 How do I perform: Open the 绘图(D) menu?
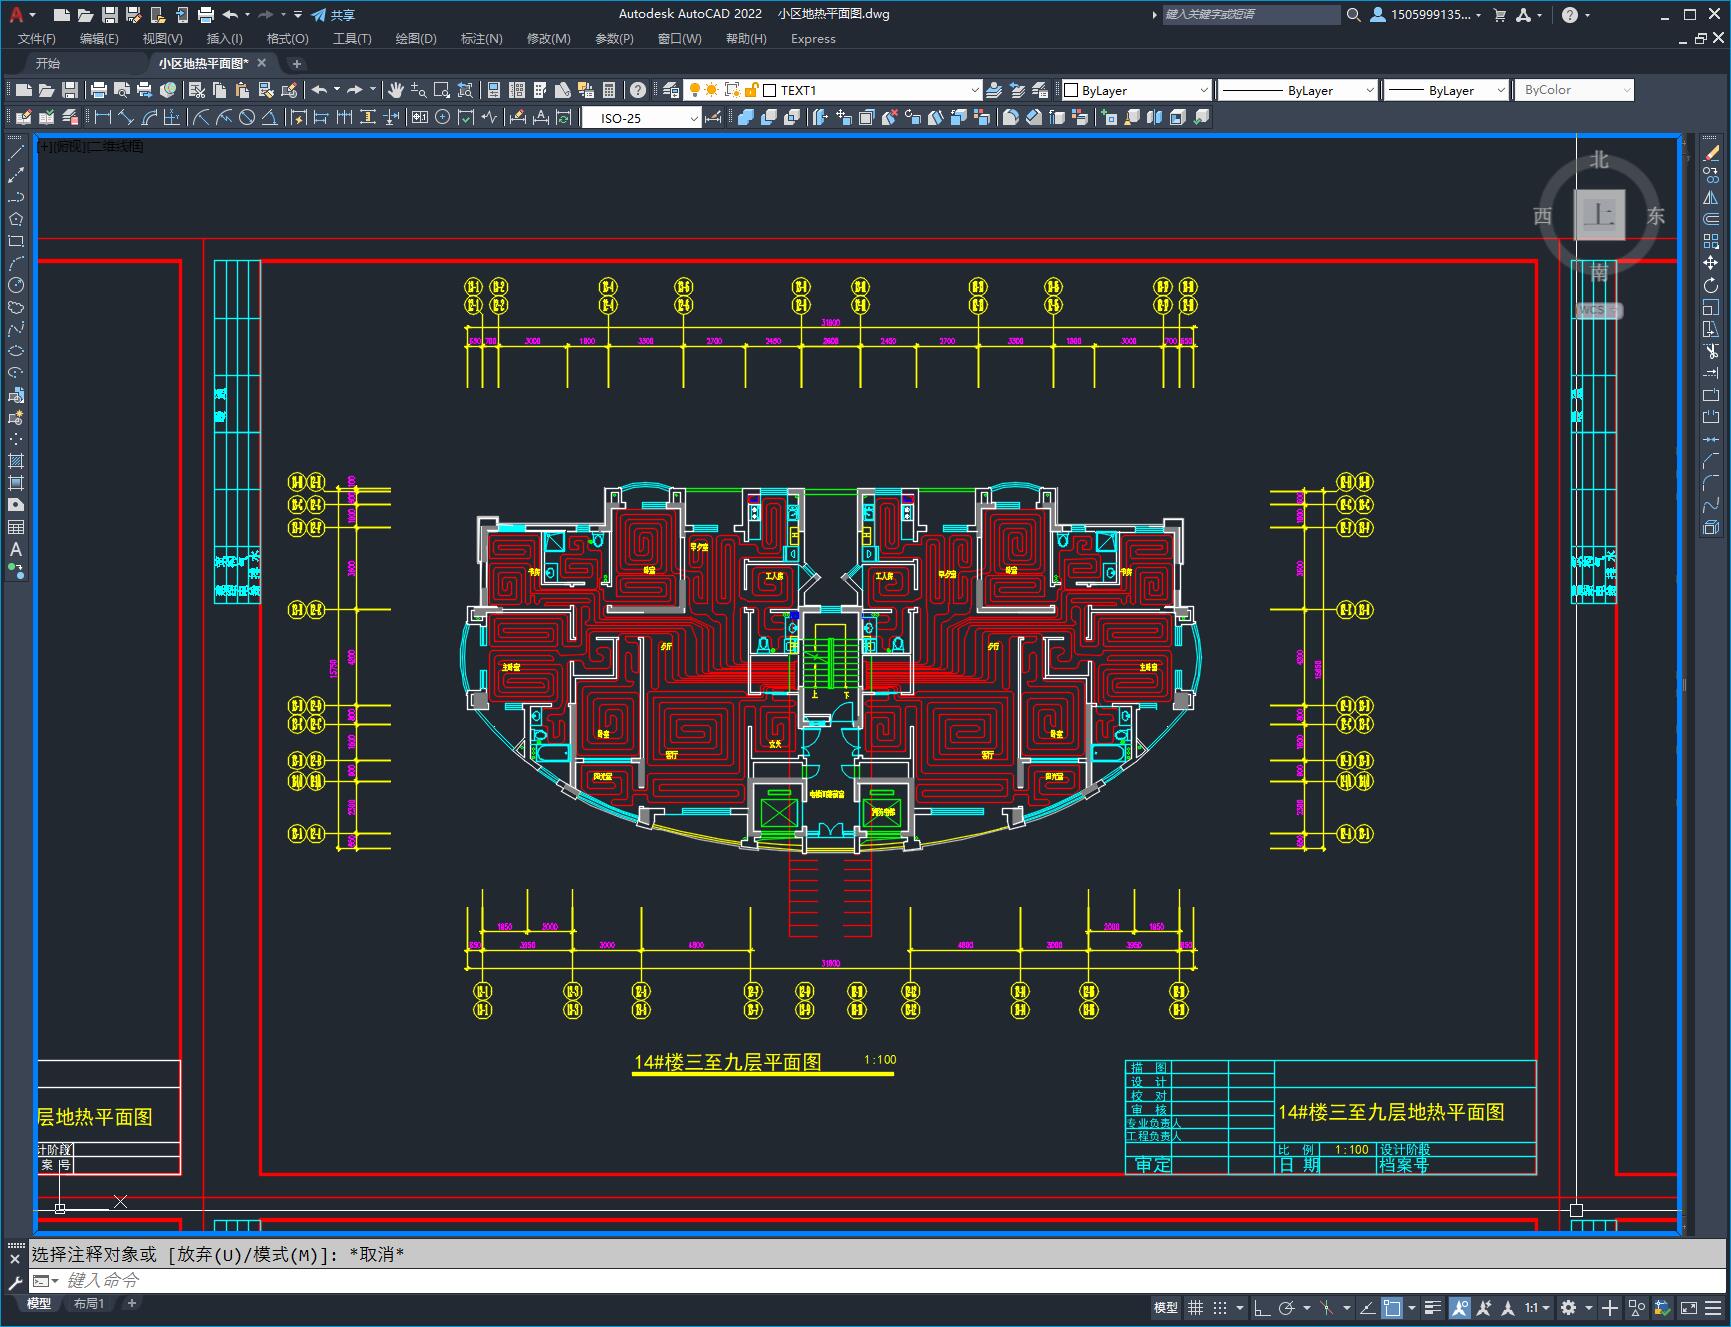tap(416, 38)
